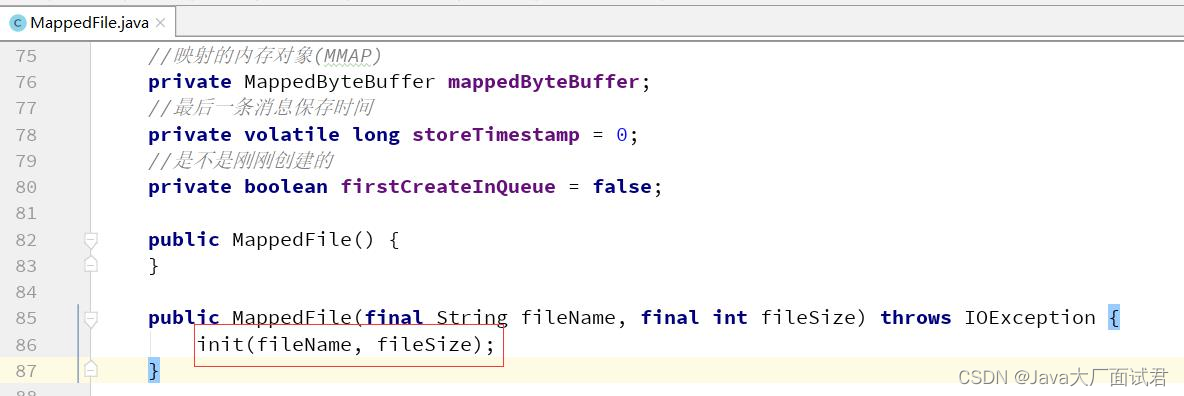Screen dimensions: 1184x396
Task: Click the Java class icon on MappedFile.java tab
Action: [17, 23]
